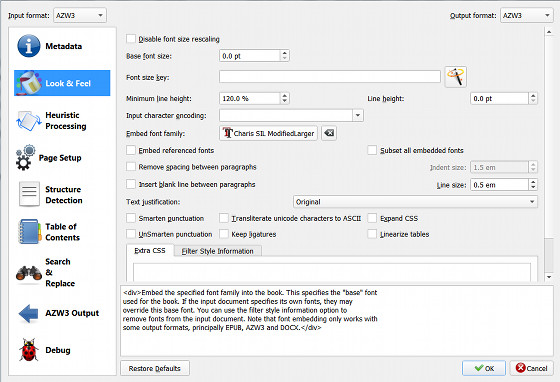This screenshot has height=382, width=560.
Task: Clear the embedded font family selection
Action: 329,133
